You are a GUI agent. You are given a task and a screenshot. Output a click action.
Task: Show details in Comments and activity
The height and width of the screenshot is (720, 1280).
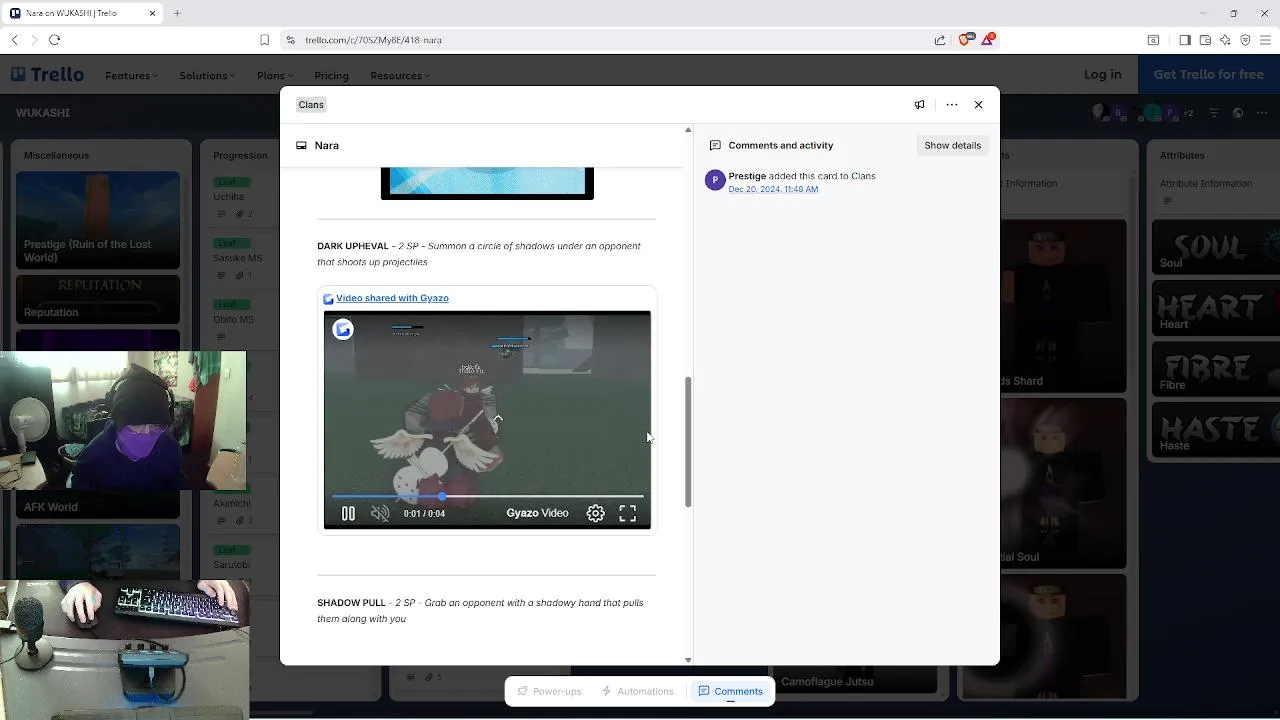coord(952,145)
